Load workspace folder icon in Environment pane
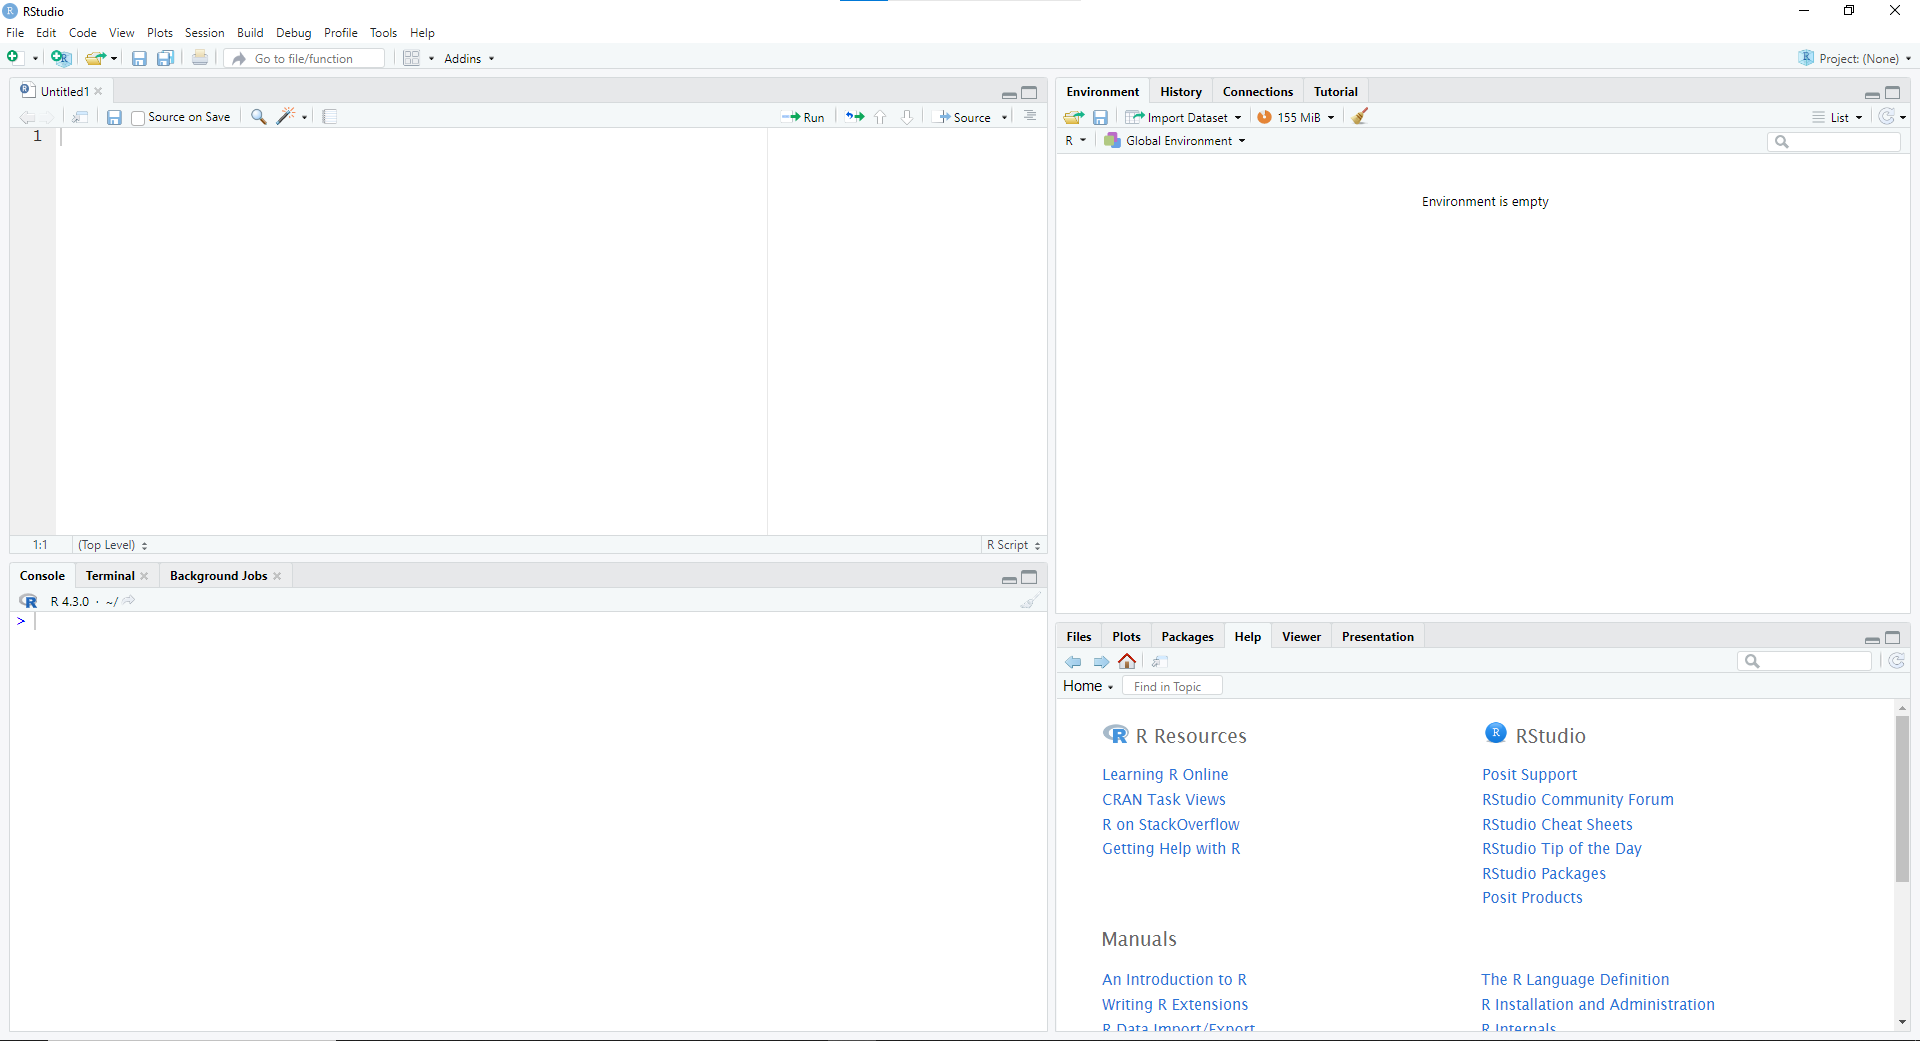Viewport: 1920px width, 1041px height. [1074, 117]
